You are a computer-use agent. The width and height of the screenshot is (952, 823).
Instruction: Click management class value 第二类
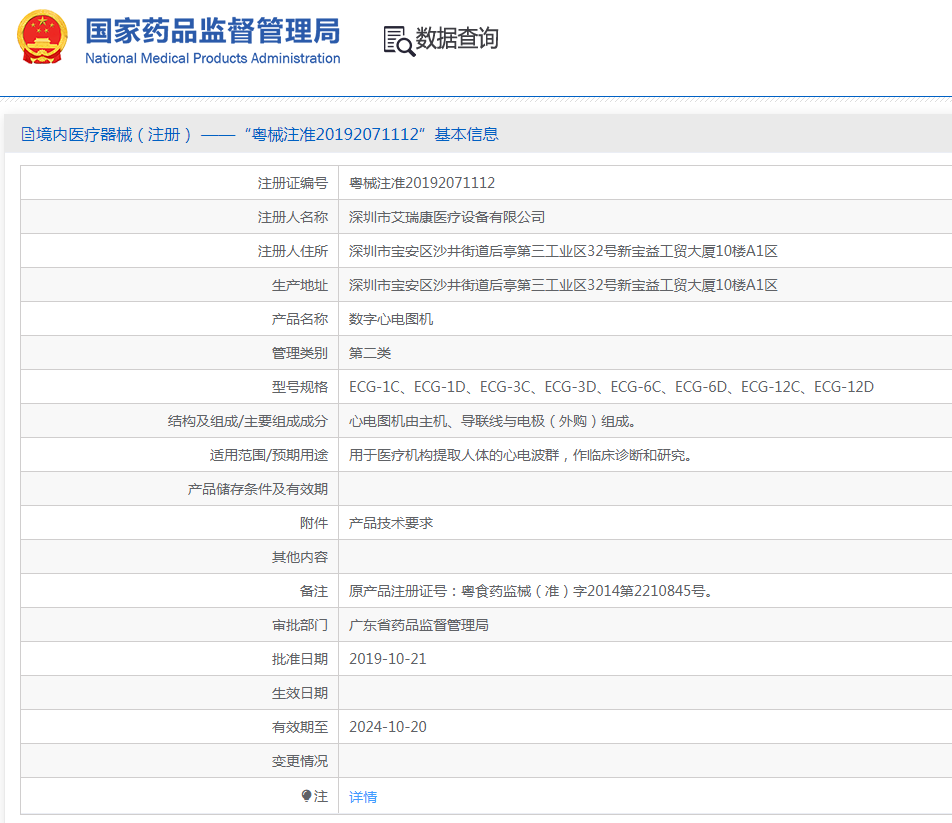(x=370, y=353)
